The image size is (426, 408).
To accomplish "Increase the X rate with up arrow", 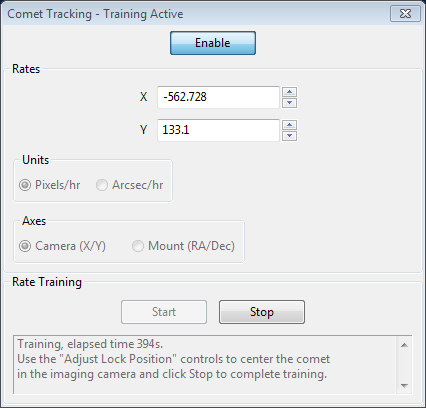I will (289, 92).
